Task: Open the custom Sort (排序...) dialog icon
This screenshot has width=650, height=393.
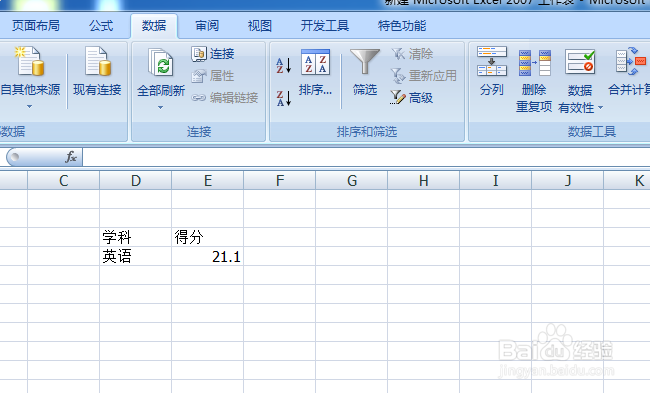Action: [315, 62]
